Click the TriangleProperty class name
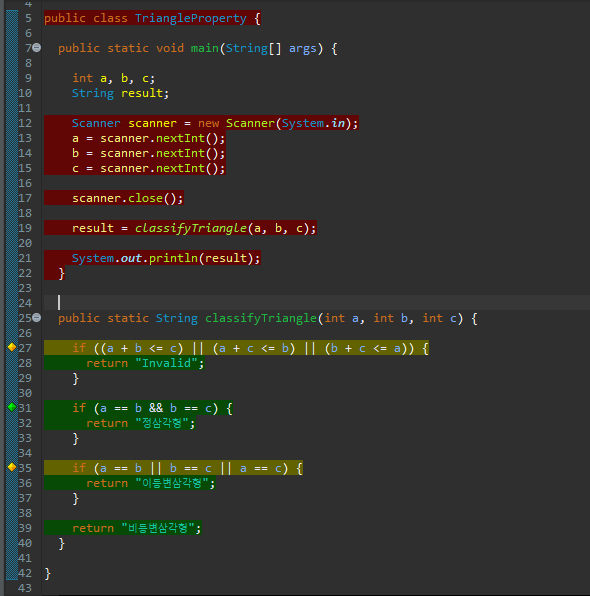Viewport: 590px width, 596px height. point(190,18)
